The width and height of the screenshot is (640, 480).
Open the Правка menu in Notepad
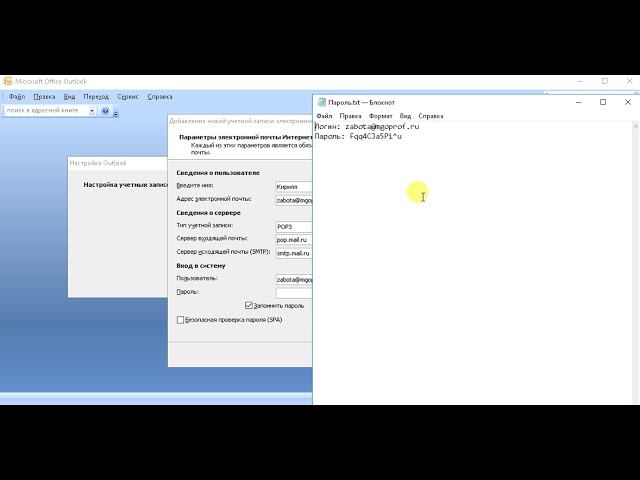point(350,116)
